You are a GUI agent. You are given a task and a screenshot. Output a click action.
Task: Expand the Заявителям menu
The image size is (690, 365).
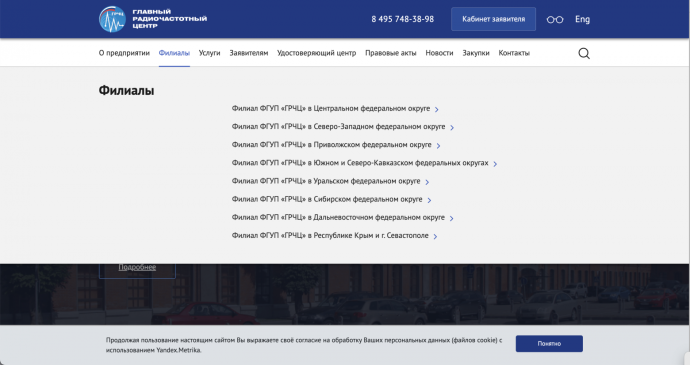click(x=249, y=53)
